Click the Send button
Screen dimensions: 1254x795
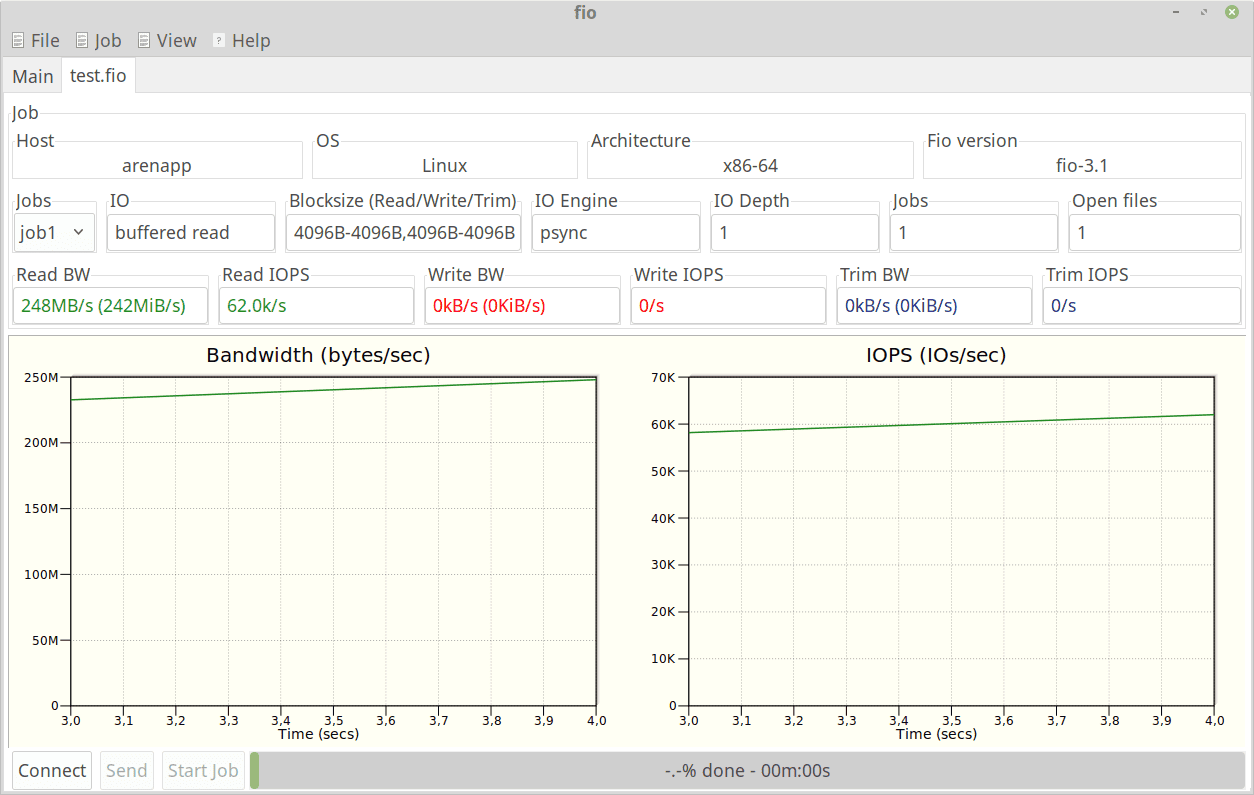[127, 770]
